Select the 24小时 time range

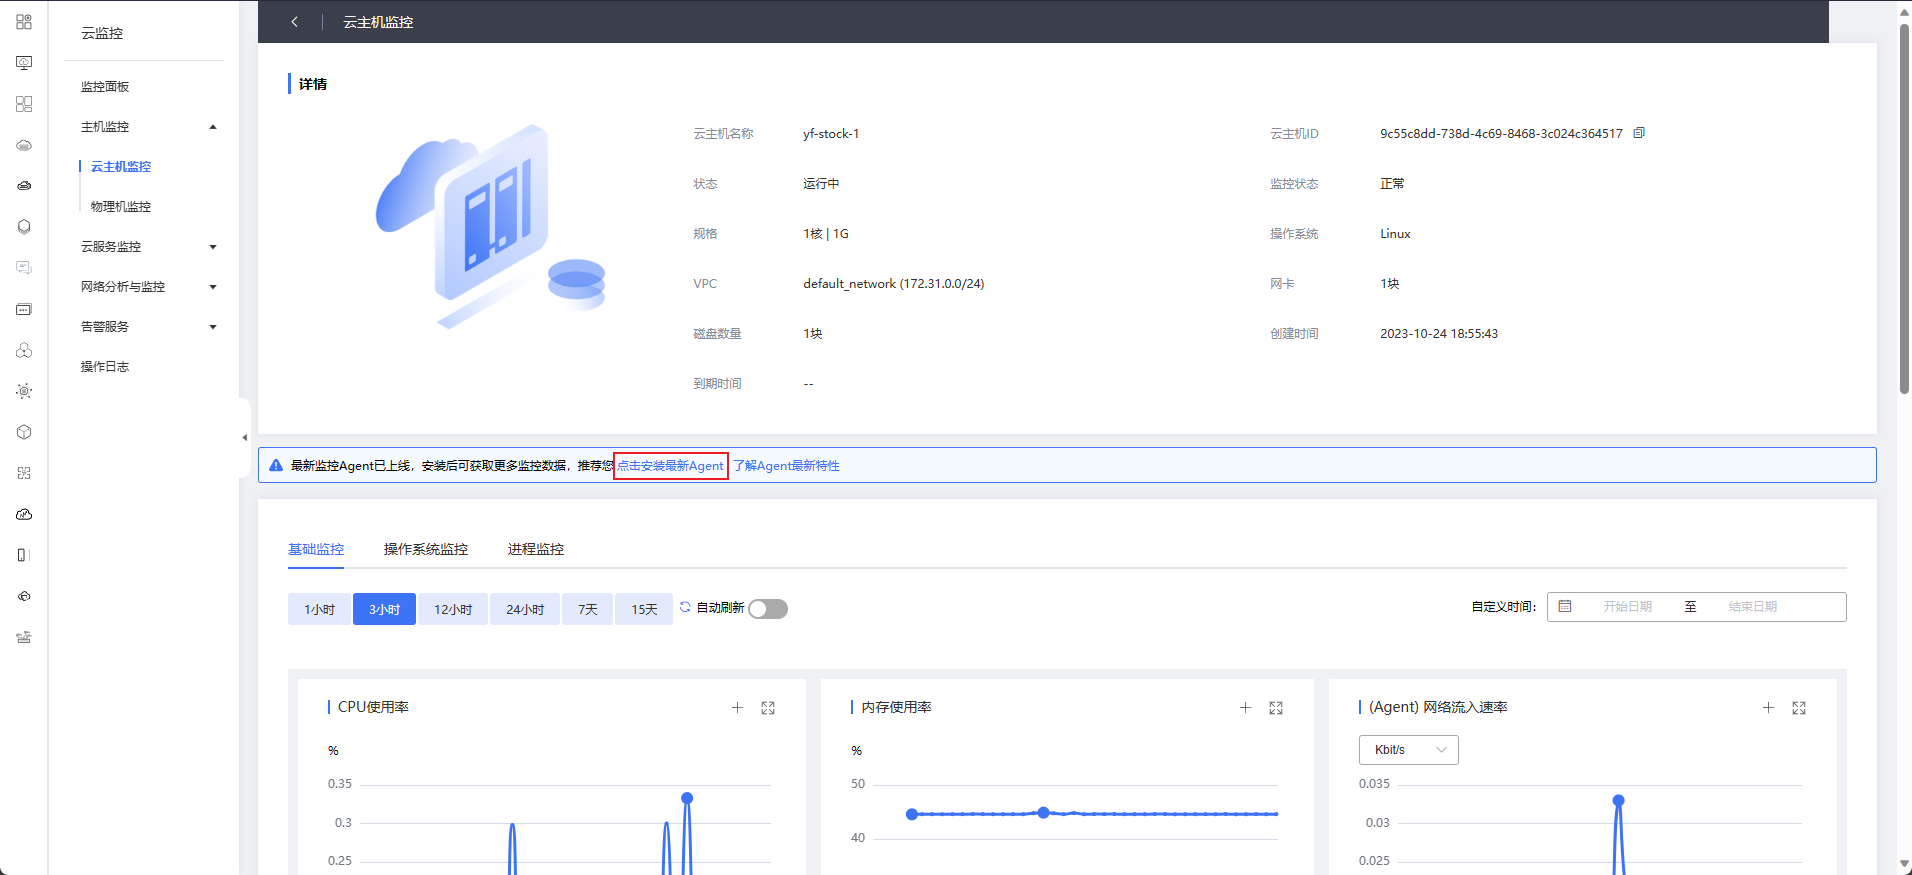pos(525,609)
